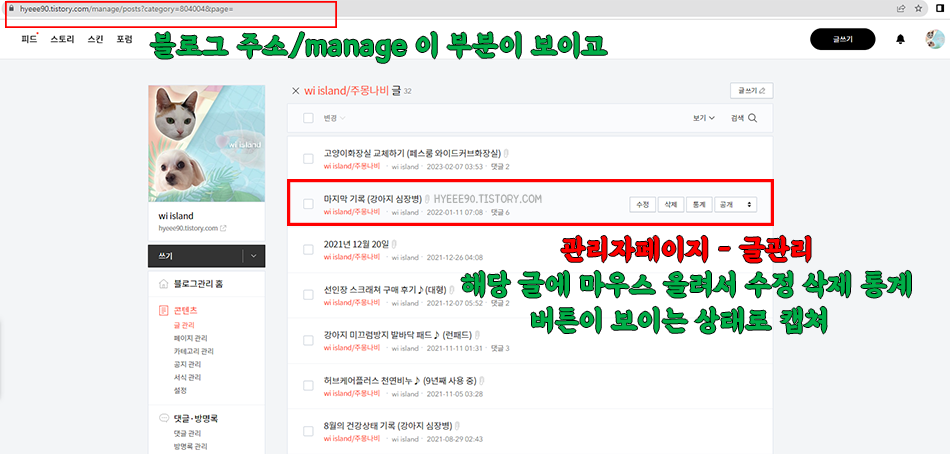950x454 pixels.
Task: Check the 허브케어플러스 천연비누 checkbox
Action: (x=308, y=386)
